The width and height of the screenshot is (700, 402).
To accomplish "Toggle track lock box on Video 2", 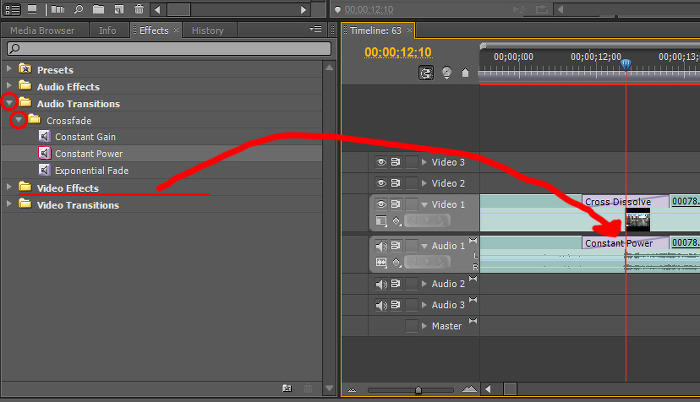I will click(x=412, y=183).
